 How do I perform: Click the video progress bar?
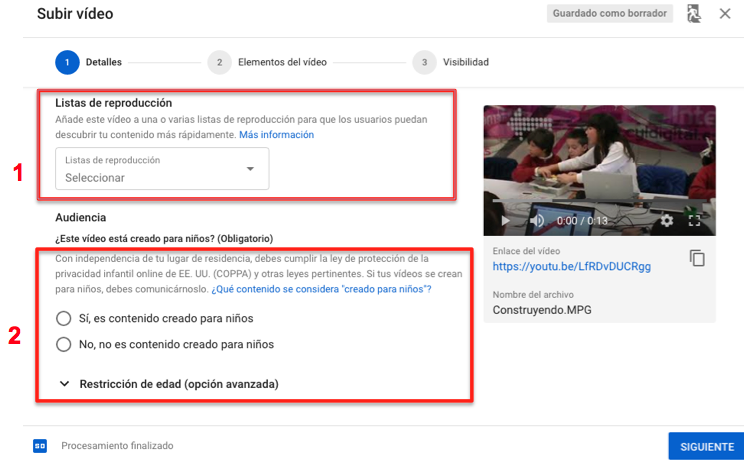coord(599,201)
